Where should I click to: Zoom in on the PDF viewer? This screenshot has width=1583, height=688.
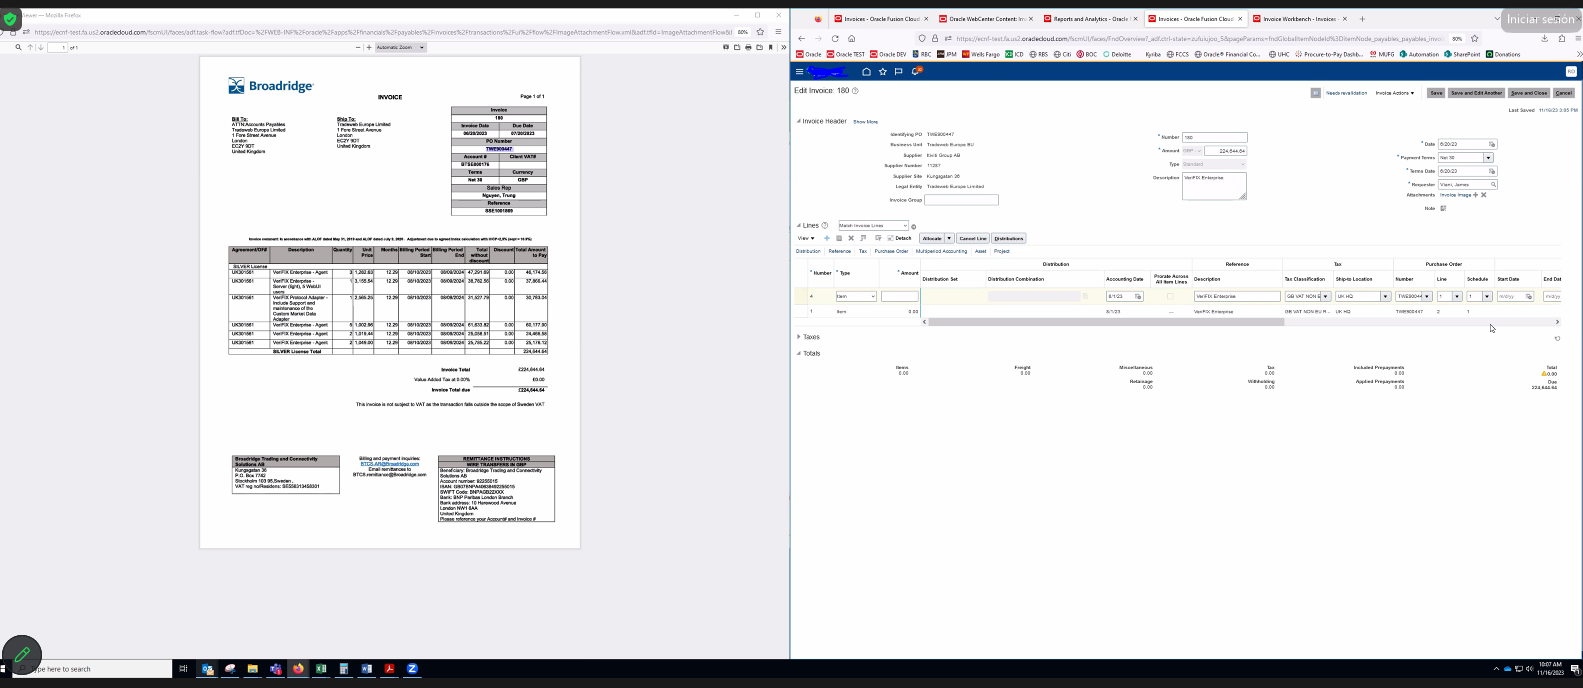click(369, 47)
